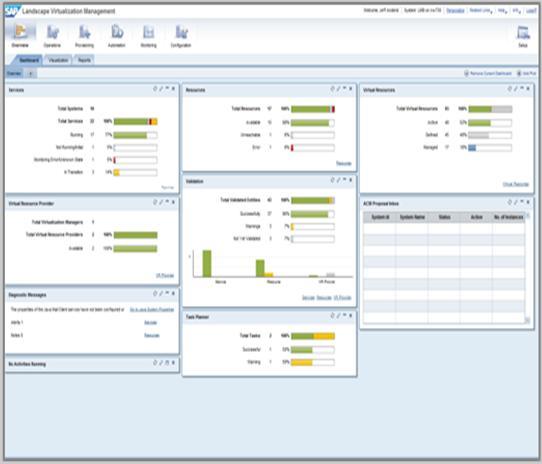Go to Java System Properties link
The image size is (542, 464).
152,309
